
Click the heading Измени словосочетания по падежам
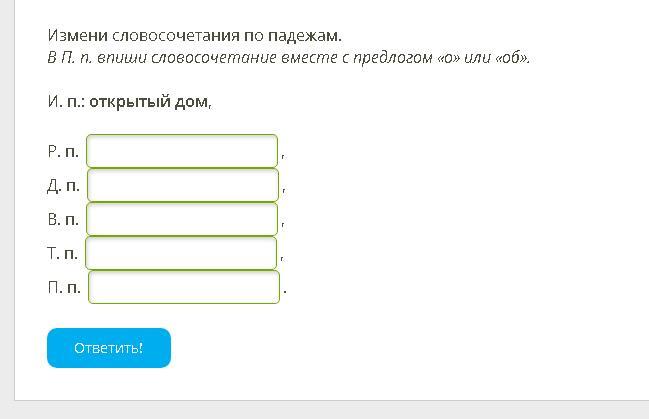click(195, 36)
